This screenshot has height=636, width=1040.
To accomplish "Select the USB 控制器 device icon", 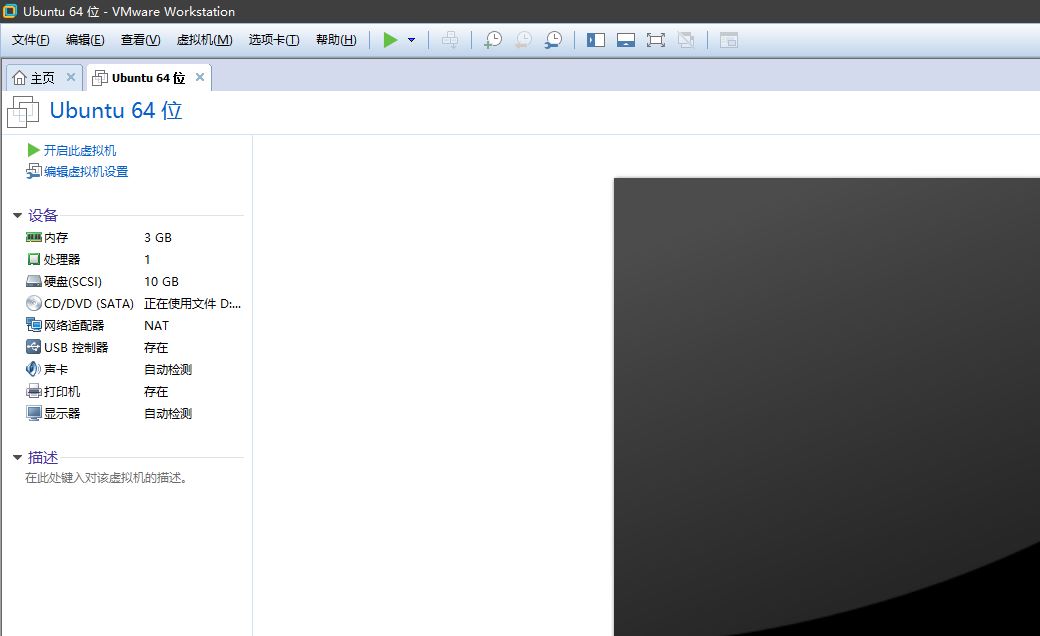I will 34,347.
